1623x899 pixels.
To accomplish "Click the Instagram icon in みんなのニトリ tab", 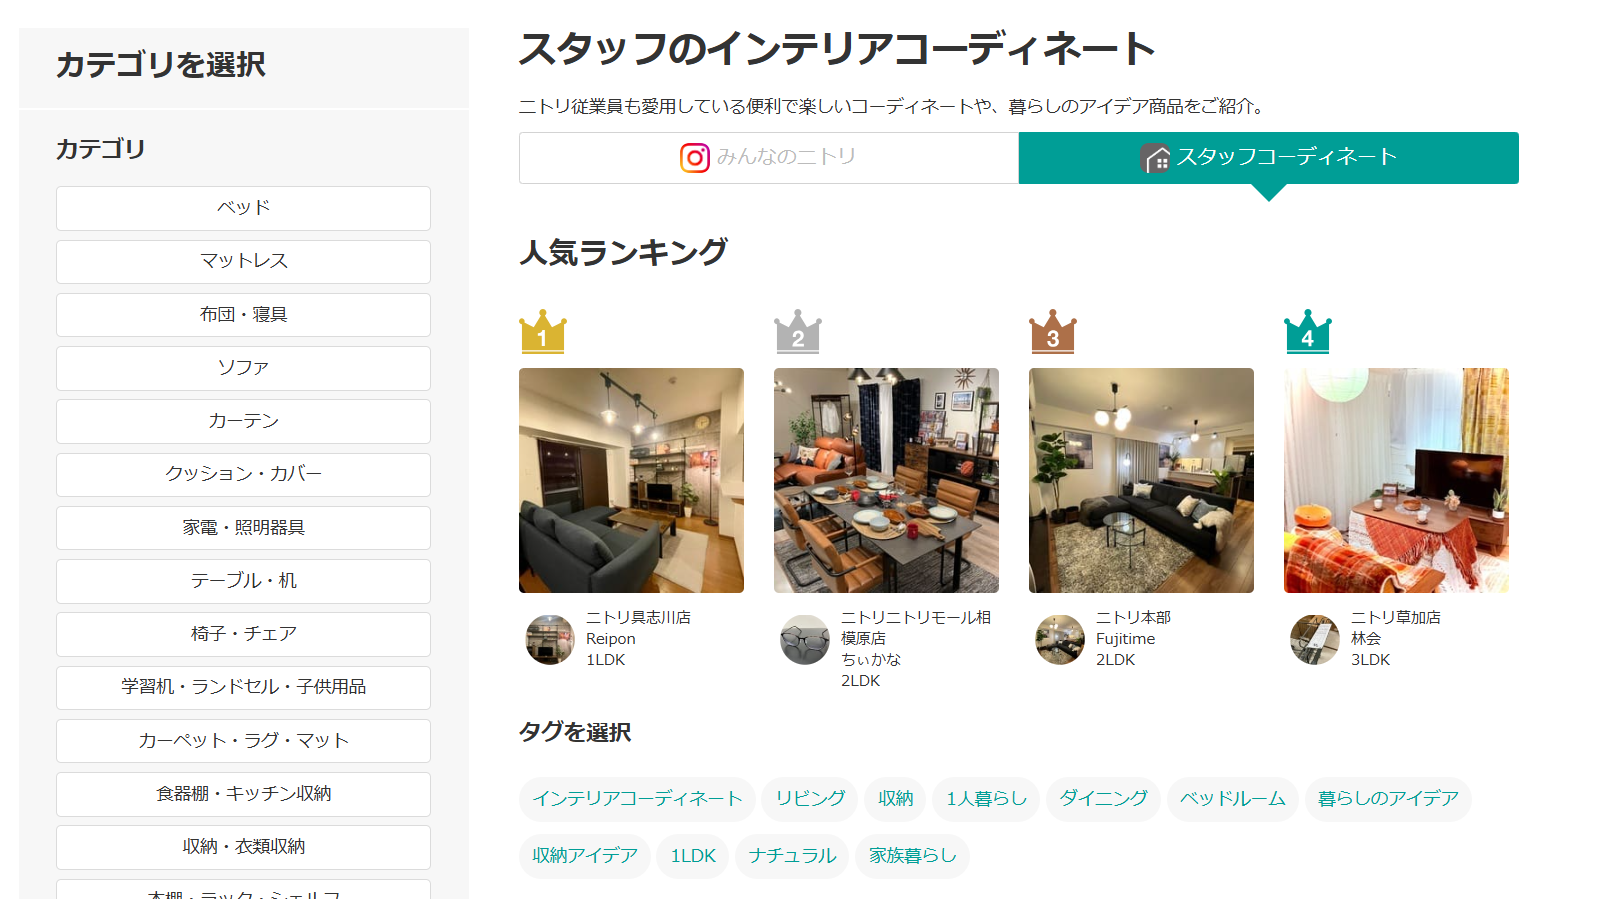I will pos(695,158).
